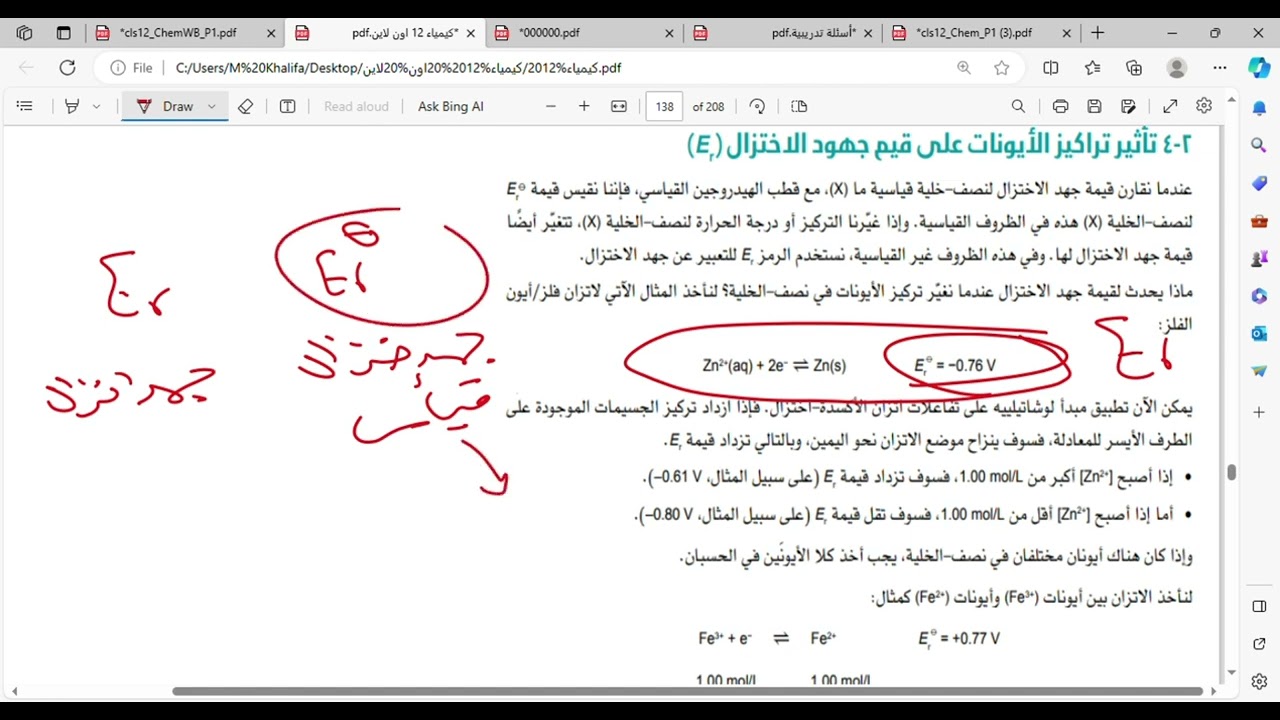Open the split screen button
This screenshot has width=1280, height=720.
pyautogui.click(x=1051, y=68)
